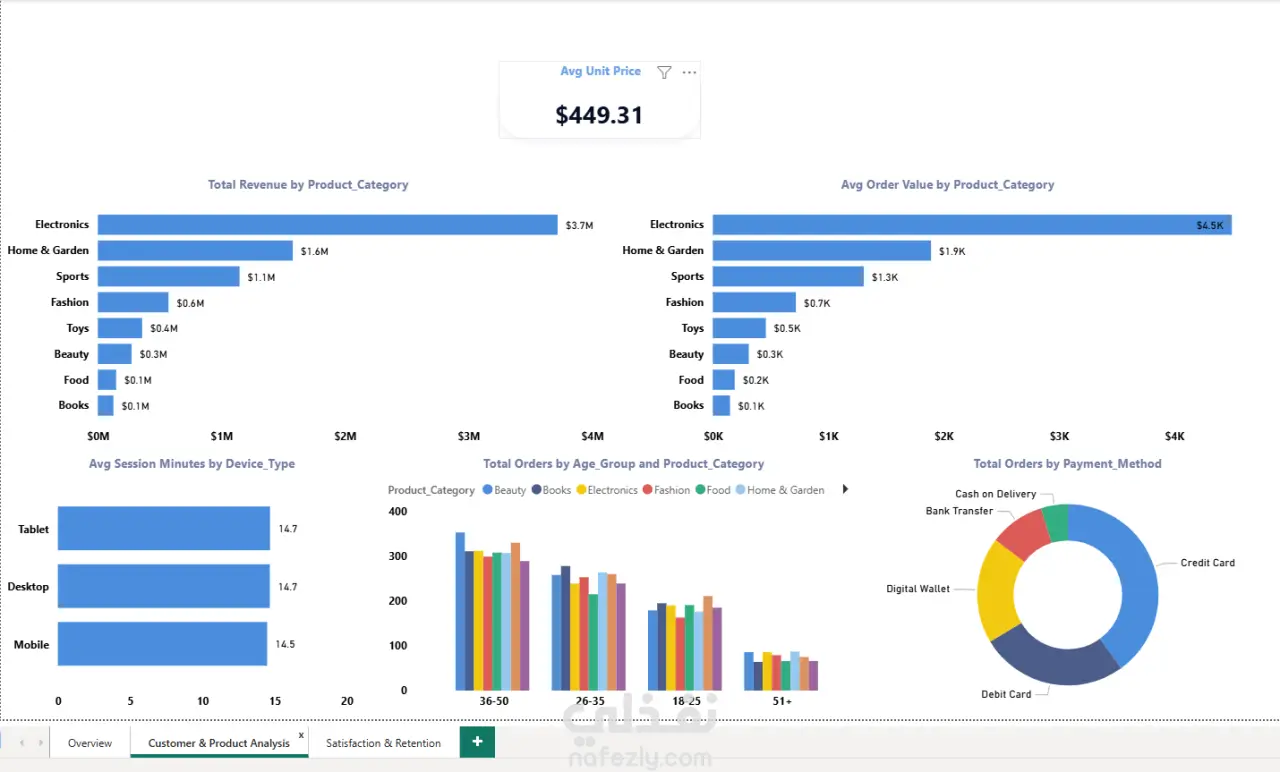Click the Total Orders by Payment_Method title

pyautogui.click(x=1067, y=464)
